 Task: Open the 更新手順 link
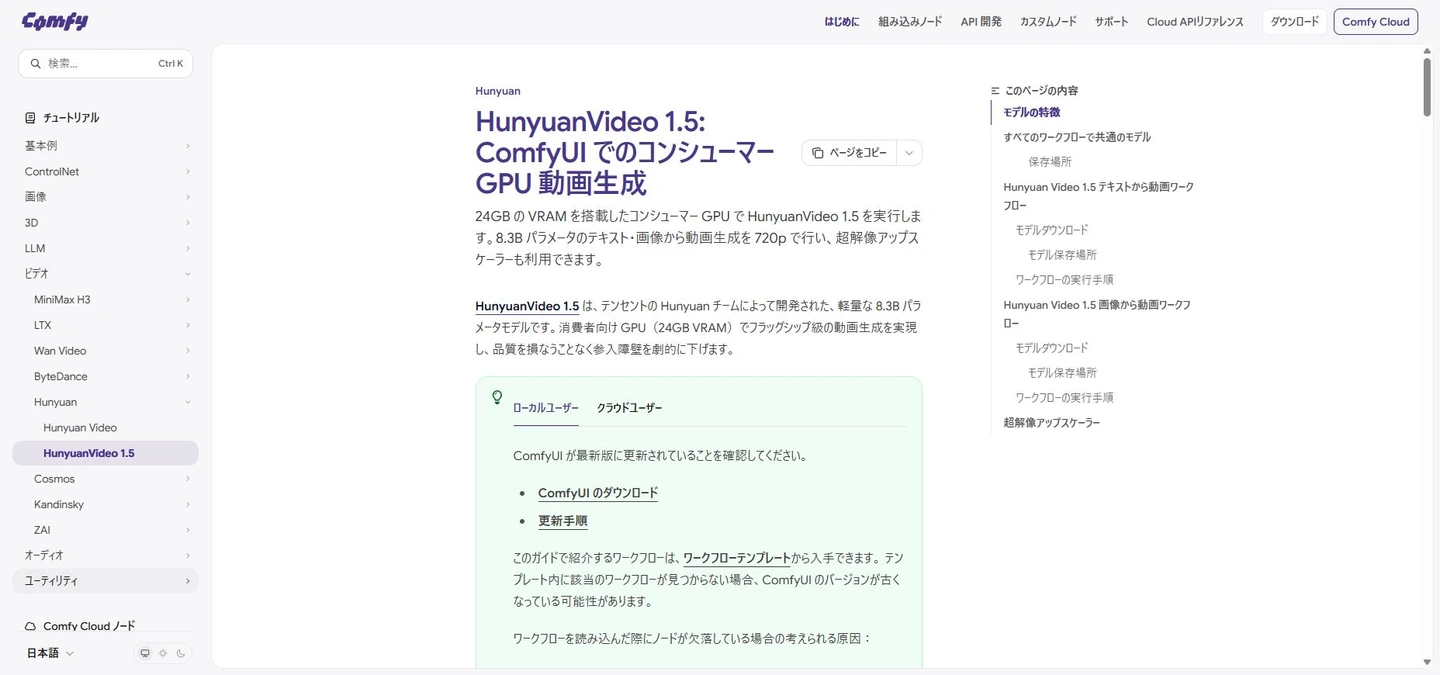(x=563, y=521)
